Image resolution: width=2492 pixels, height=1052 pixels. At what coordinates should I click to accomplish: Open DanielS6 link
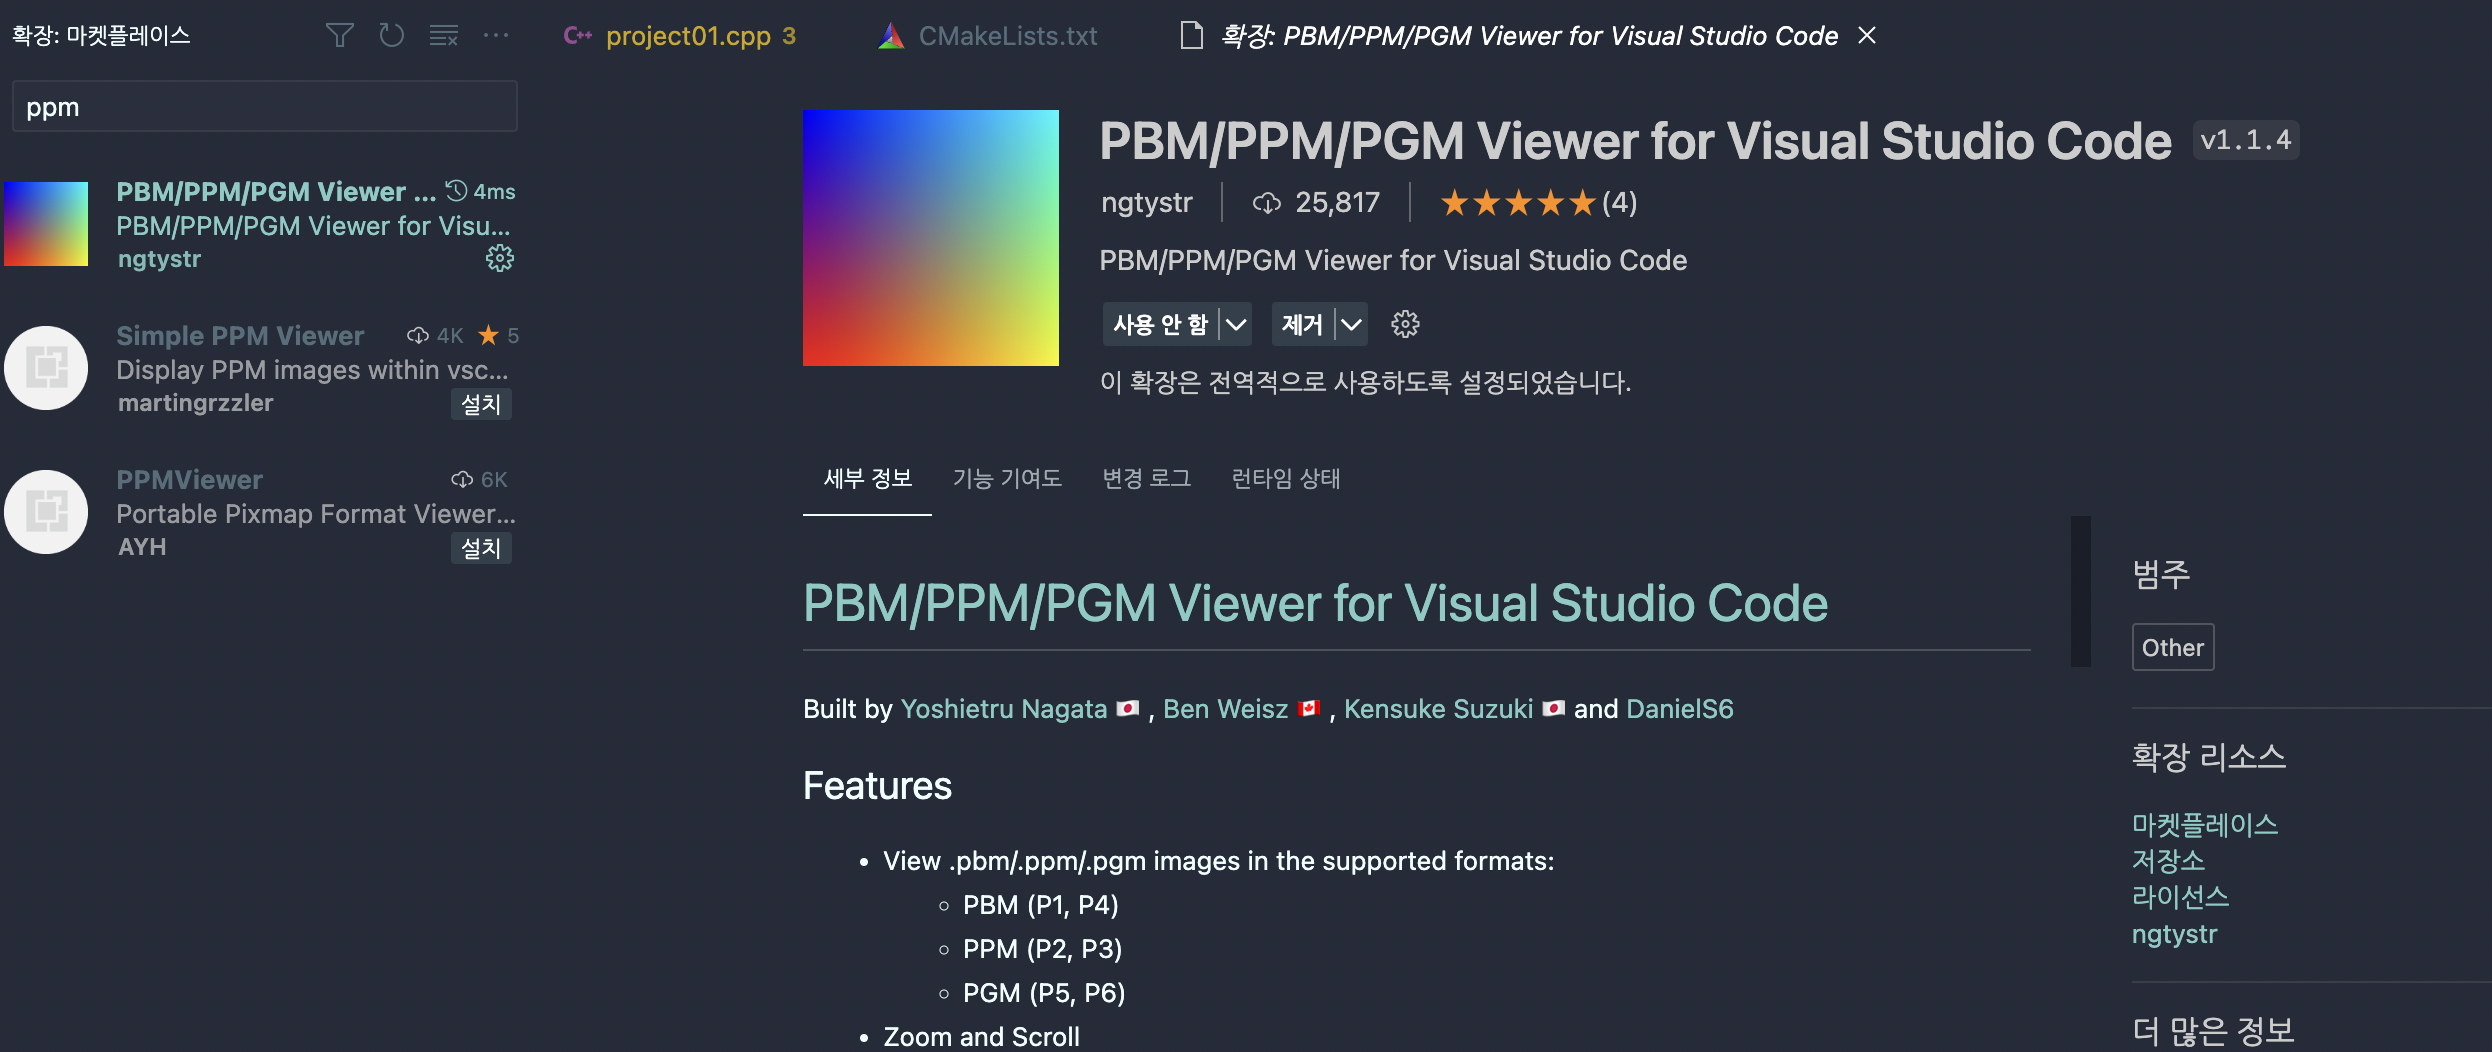click(x=1680, y=709)
